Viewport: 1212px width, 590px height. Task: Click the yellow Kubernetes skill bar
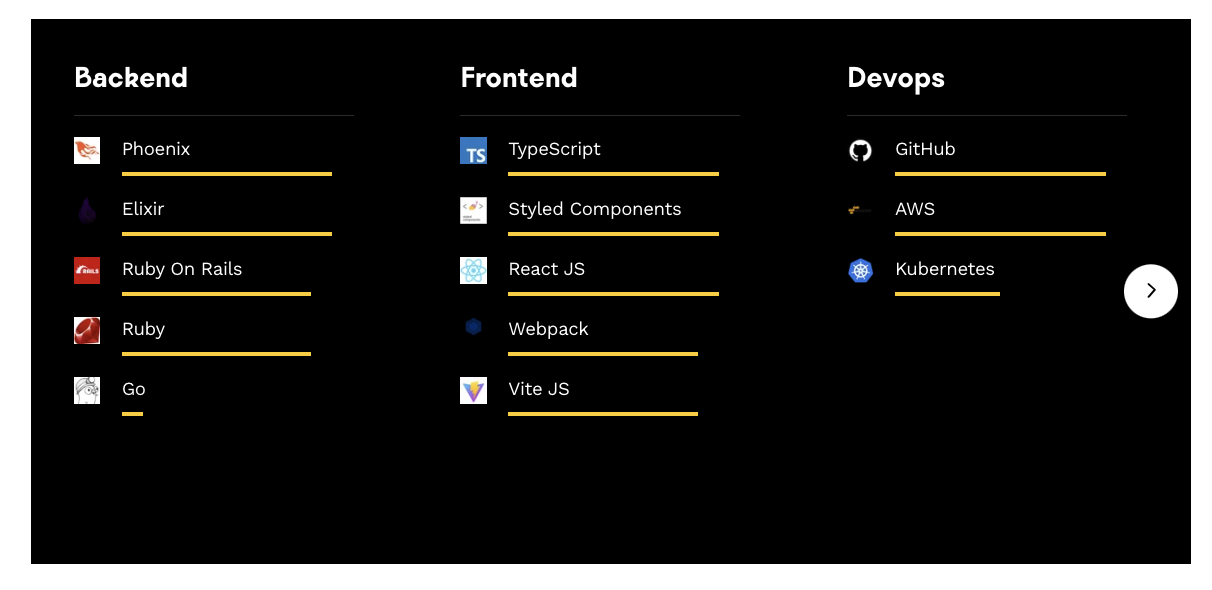947,294
